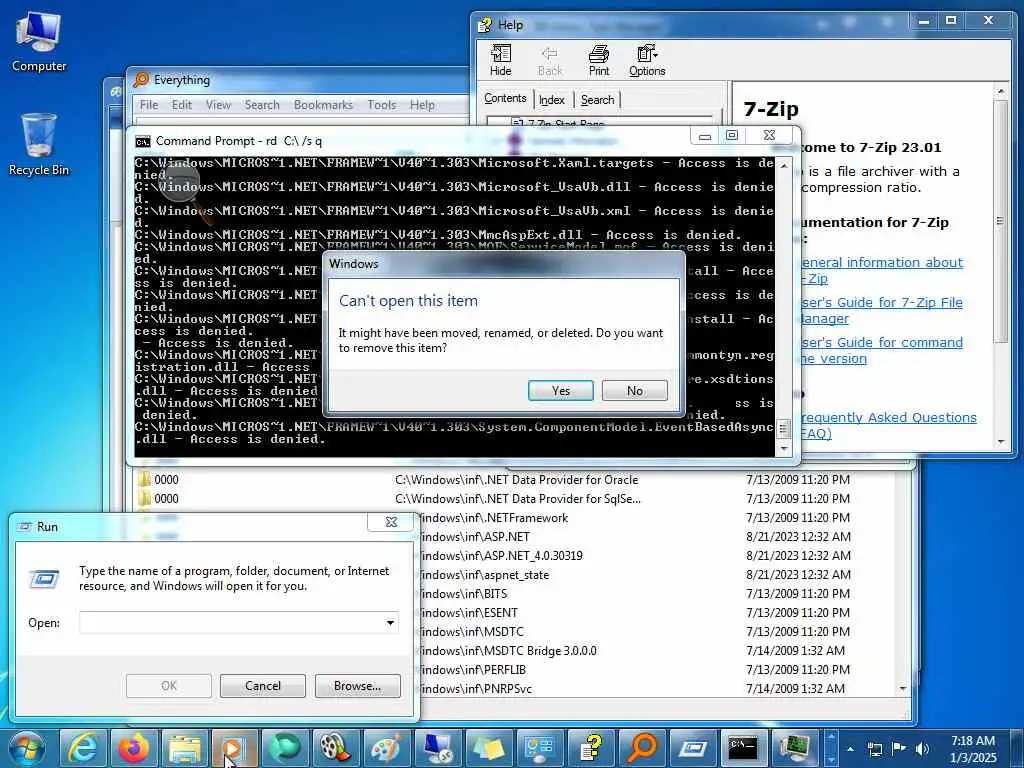Open the volume speaker tray icon

[x=922, y=749]
